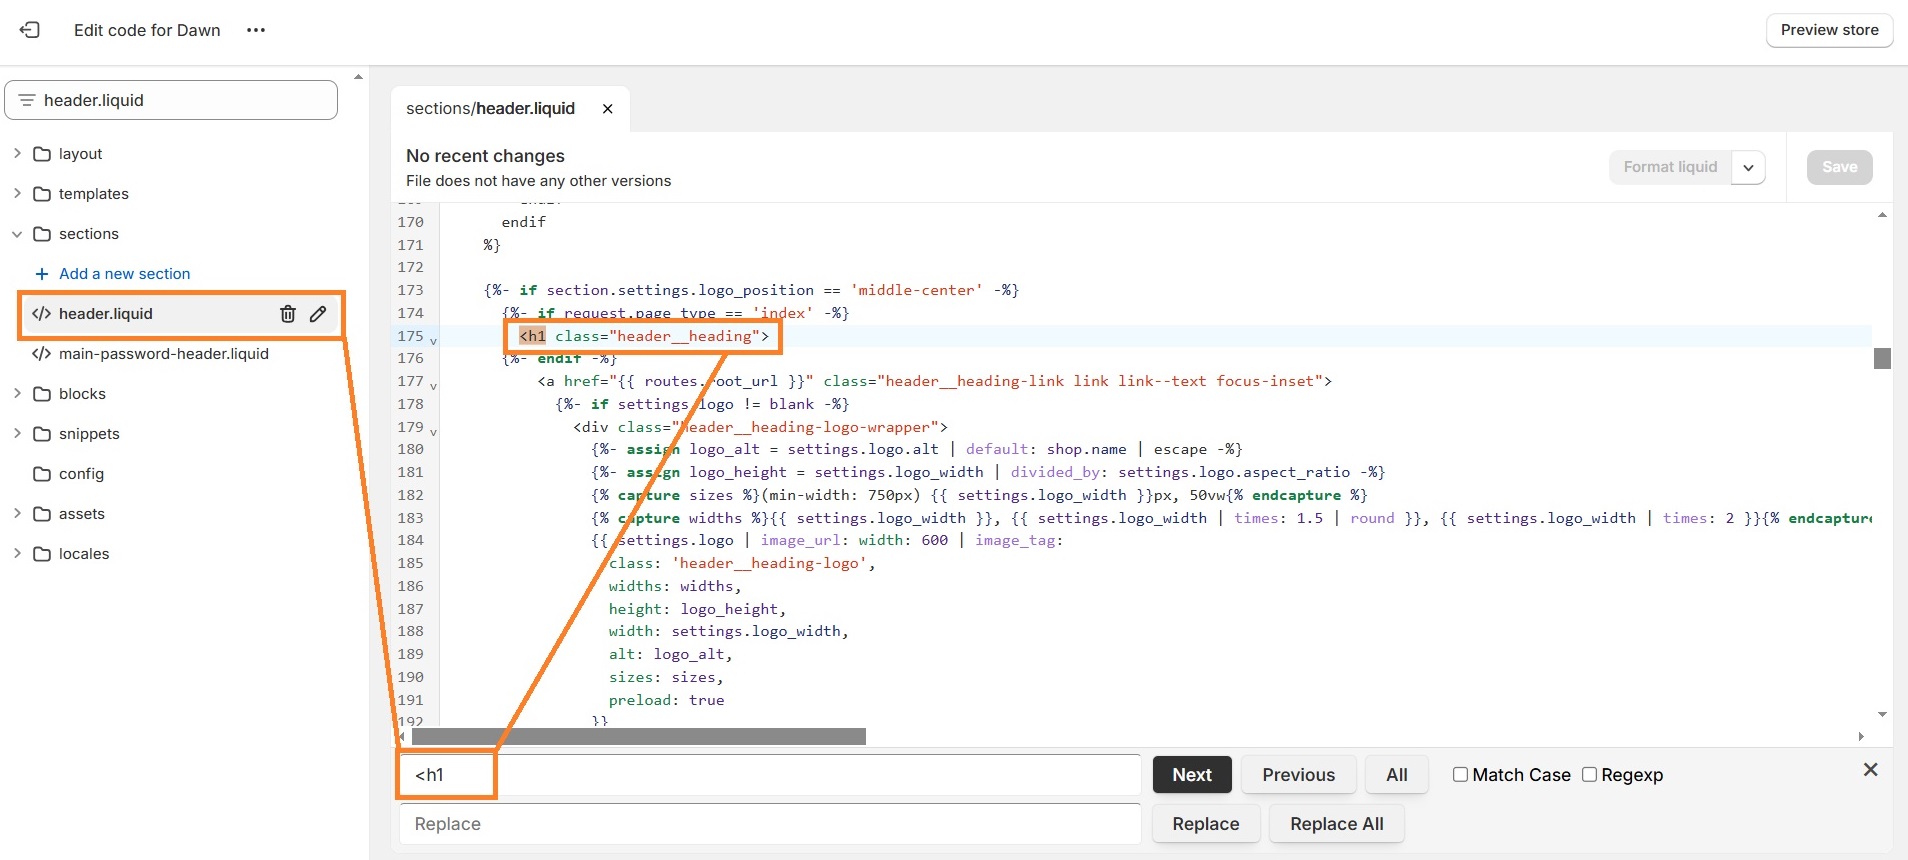Click Next to find next match
Image resolution: width=1908 pixels, height=860 pixels.
[1192, 775]
